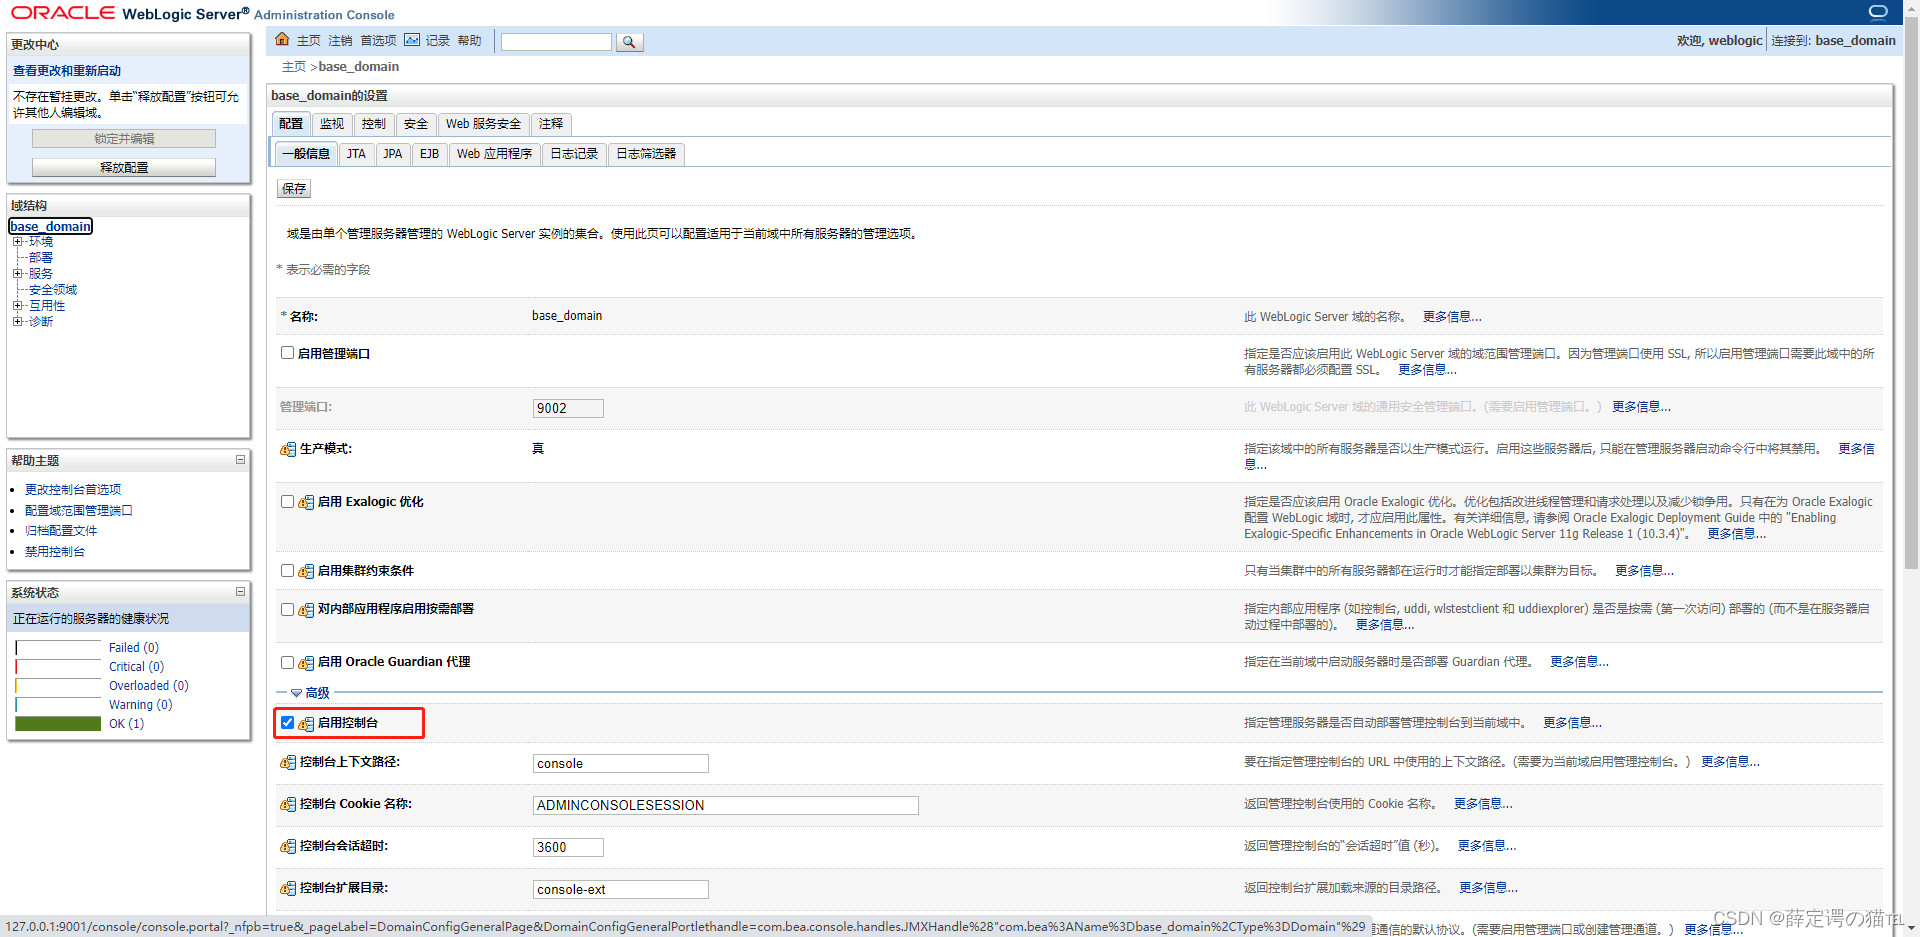The height and width of the screenshot is (937, 1920).
Task: Click the Oracle ring icon in header
Action: pos(1878,12)
